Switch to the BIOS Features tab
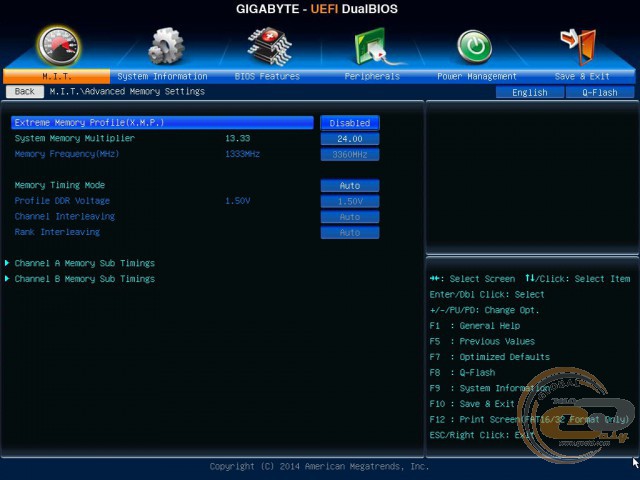The image size is (640, 480). (x=267, y=76)
